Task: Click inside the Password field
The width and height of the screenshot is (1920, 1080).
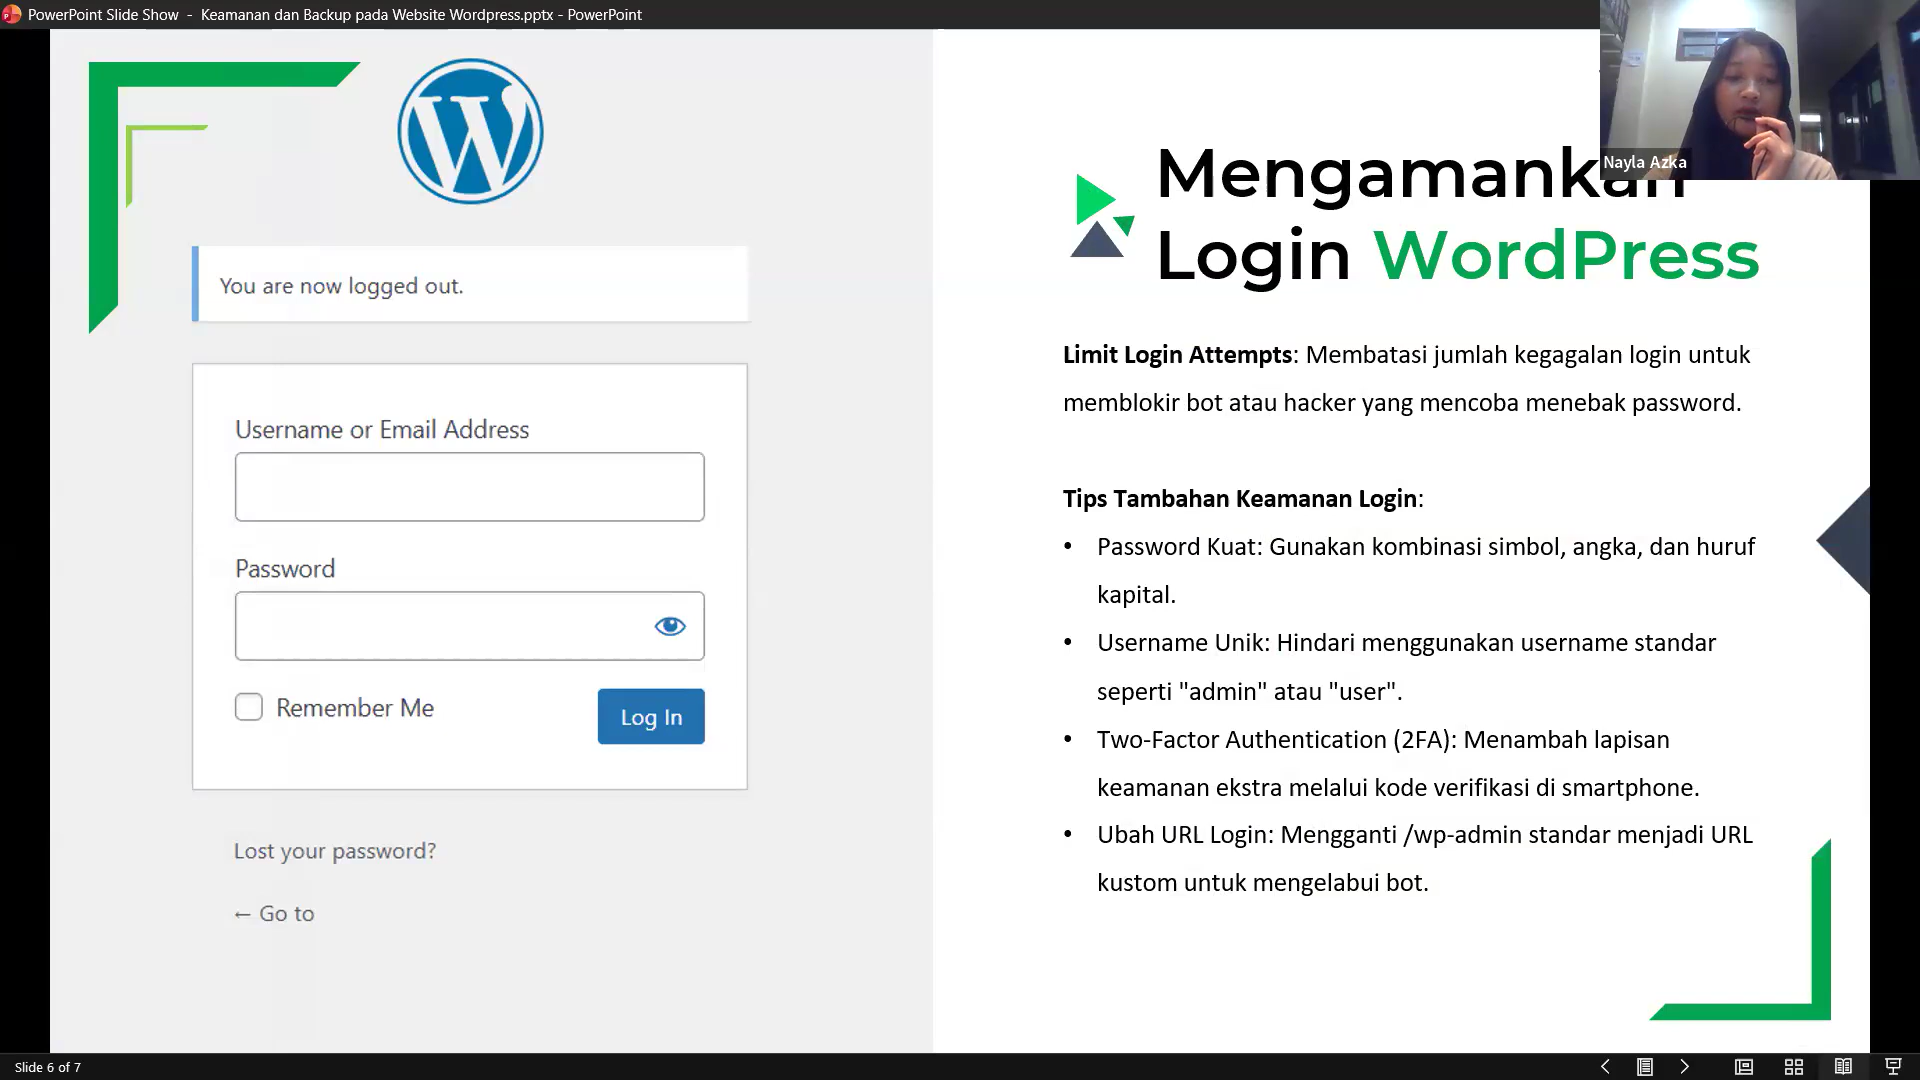Action: click(x=440, y=626)
